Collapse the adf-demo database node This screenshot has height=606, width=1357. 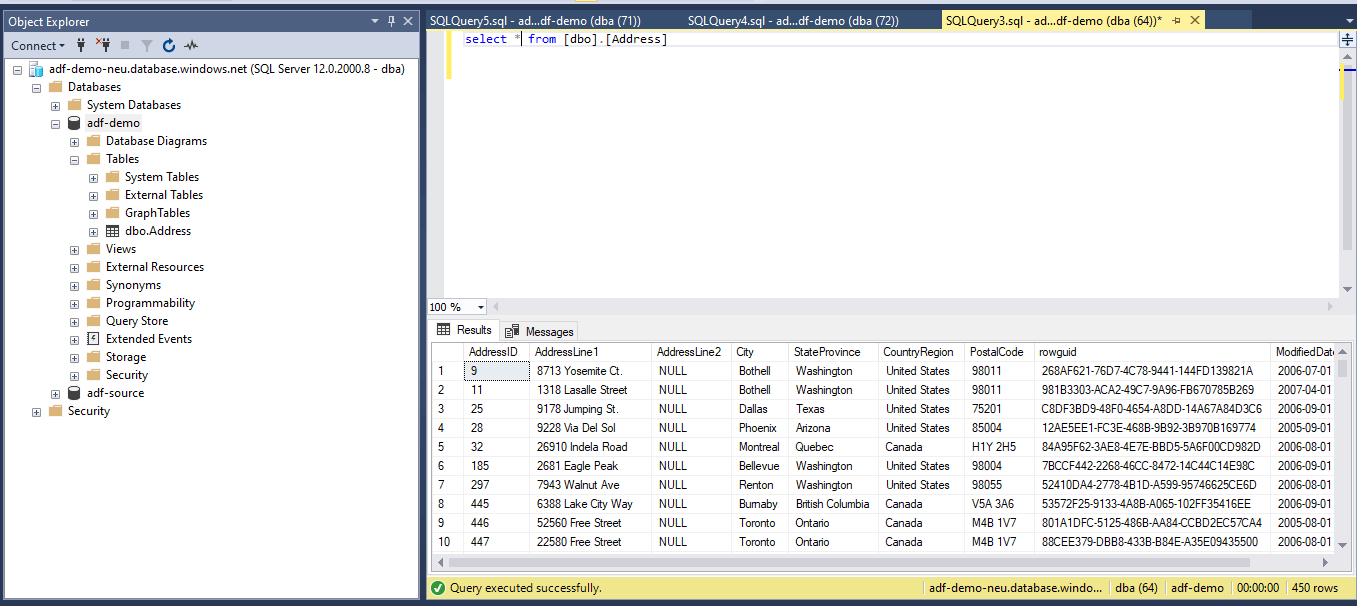pos(56,123)
